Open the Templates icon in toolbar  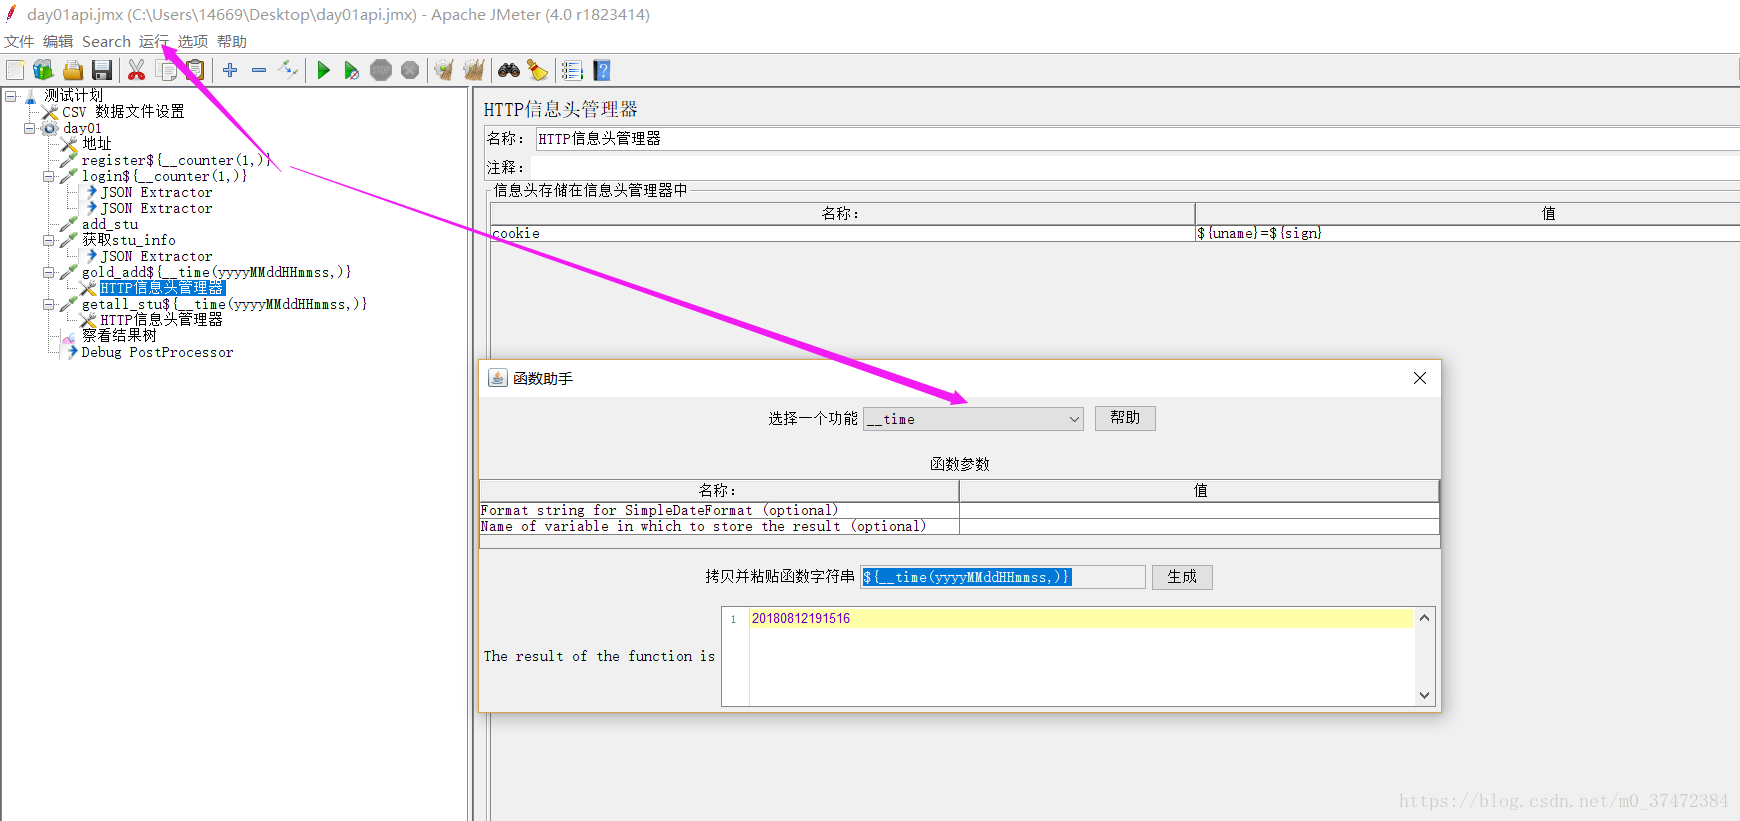(43, 70)
